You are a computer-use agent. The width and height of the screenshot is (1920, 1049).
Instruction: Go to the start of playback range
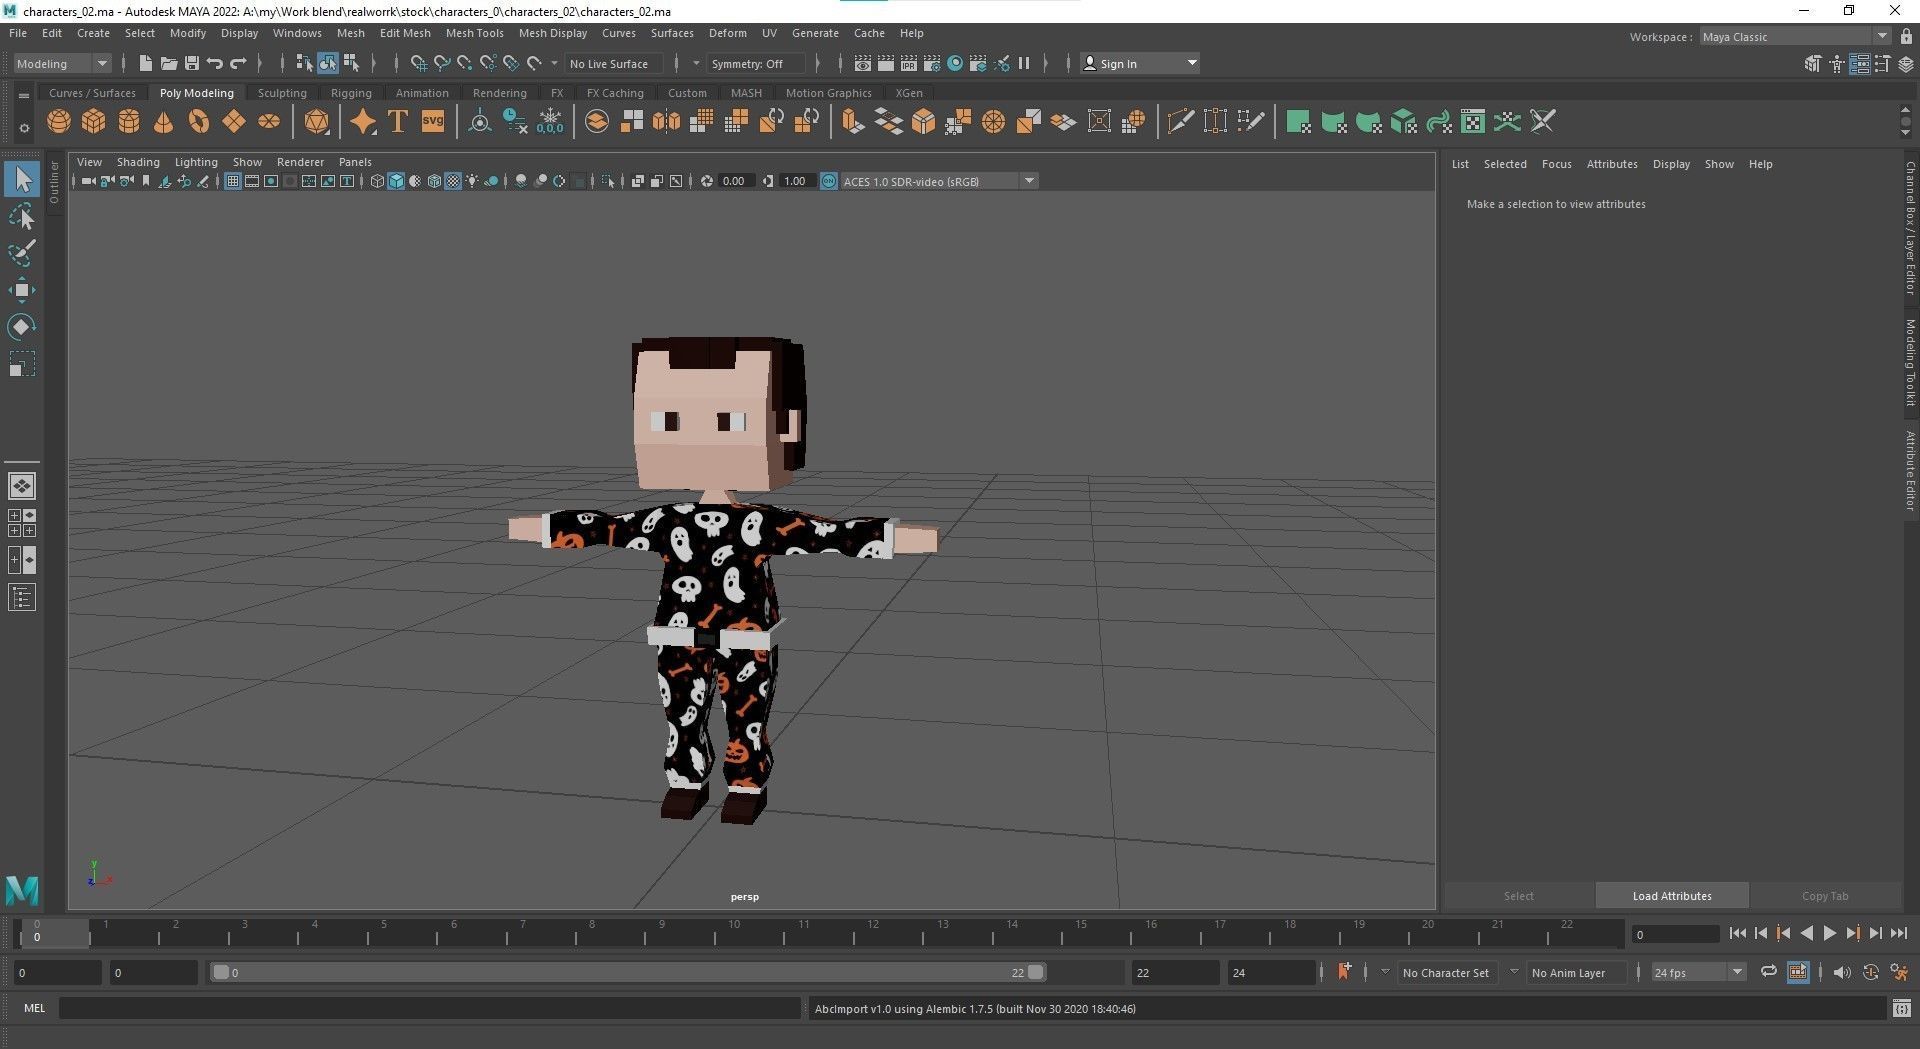coord(1737,933)
